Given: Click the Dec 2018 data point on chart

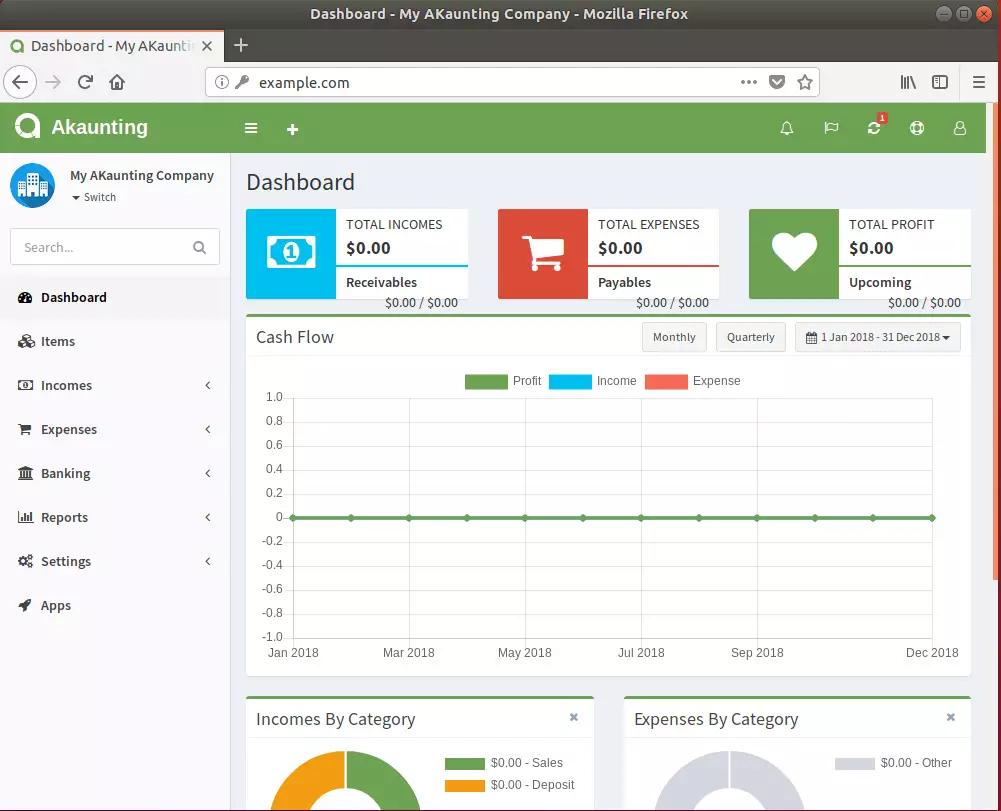Looking at the screenshot, I should 932,518.
